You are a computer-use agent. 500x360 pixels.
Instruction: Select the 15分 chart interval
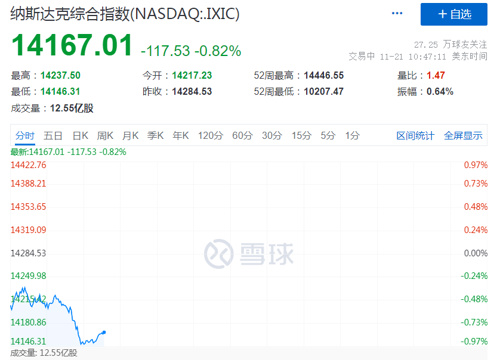301,136
